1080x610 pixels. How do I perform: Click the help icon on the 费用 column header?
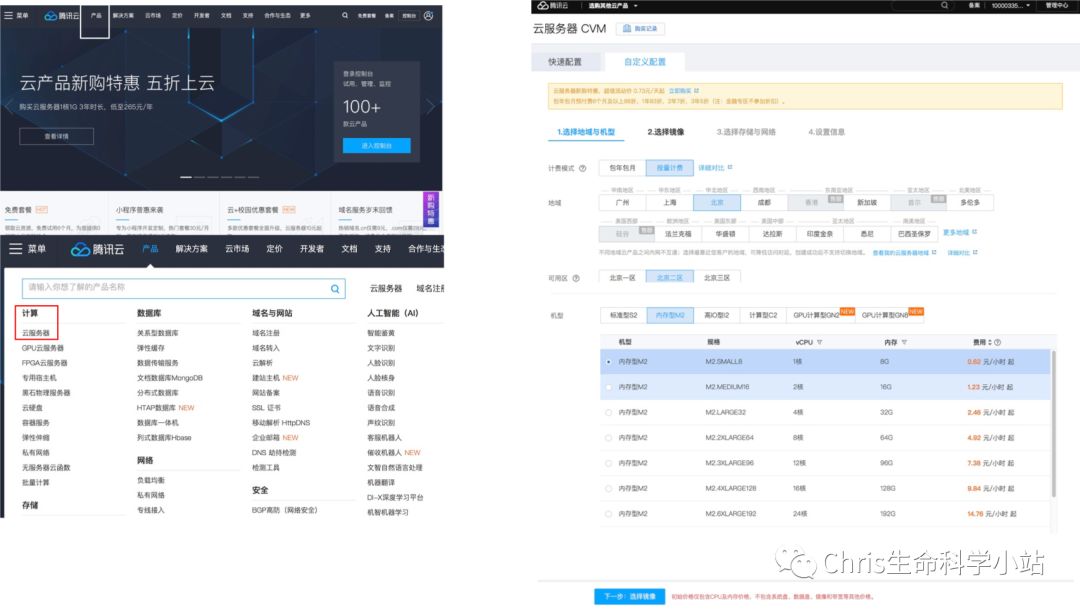pyautogui.click(x=997, y=342)
